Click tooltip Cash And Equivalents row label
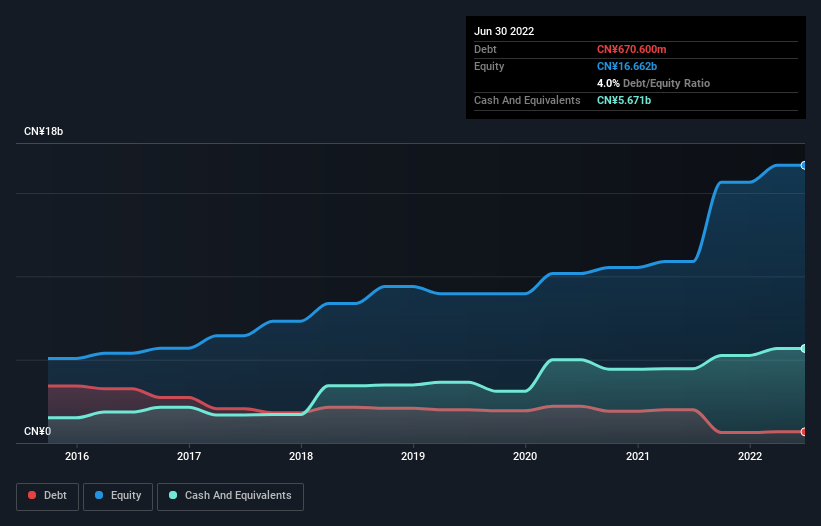The image size is (821, 526). [x=527, y=100]
